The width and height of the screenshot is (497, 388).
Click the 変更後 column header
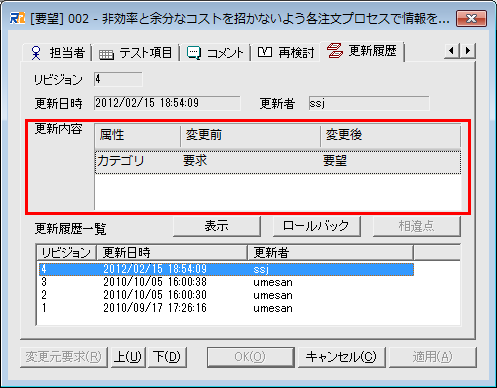[x=390, y=135]
